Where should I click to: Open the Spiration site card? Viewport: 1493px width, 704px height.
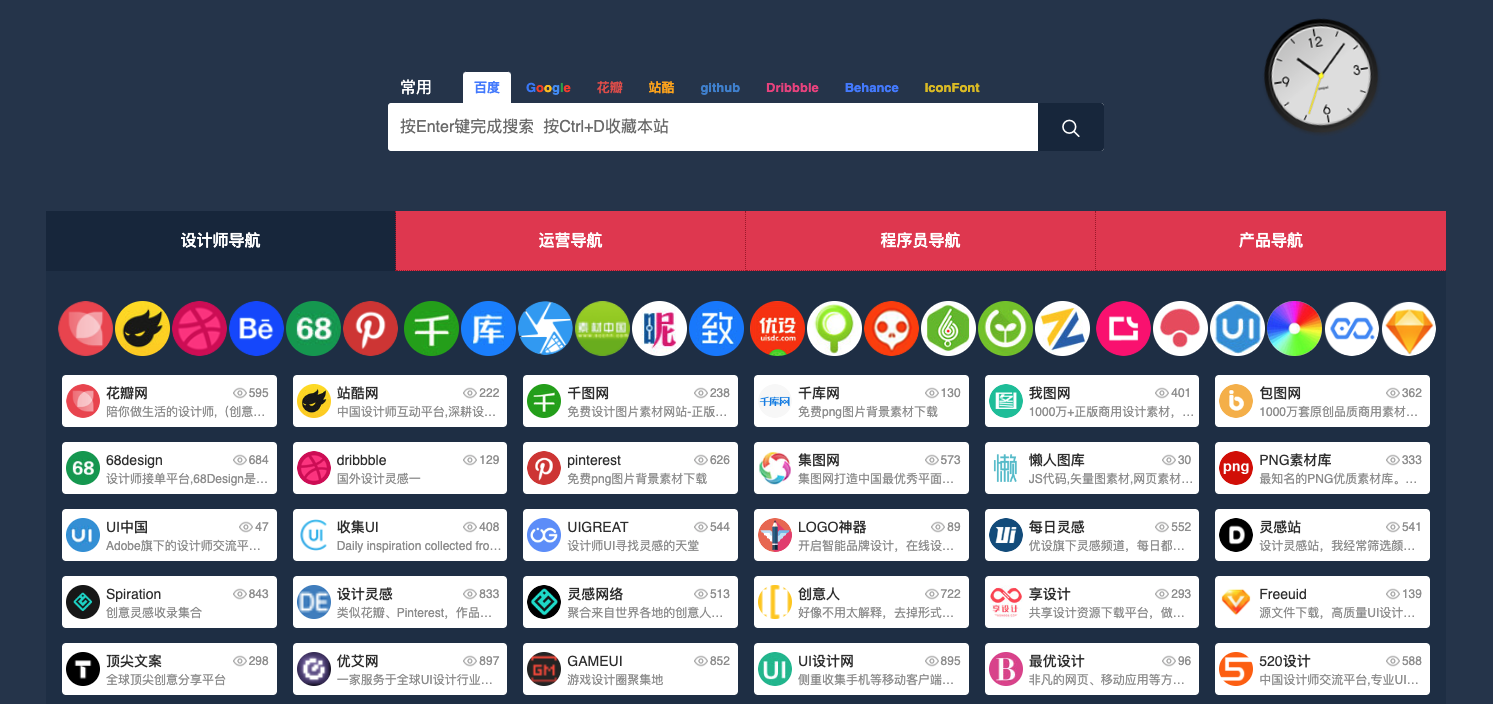click(169, 602)
